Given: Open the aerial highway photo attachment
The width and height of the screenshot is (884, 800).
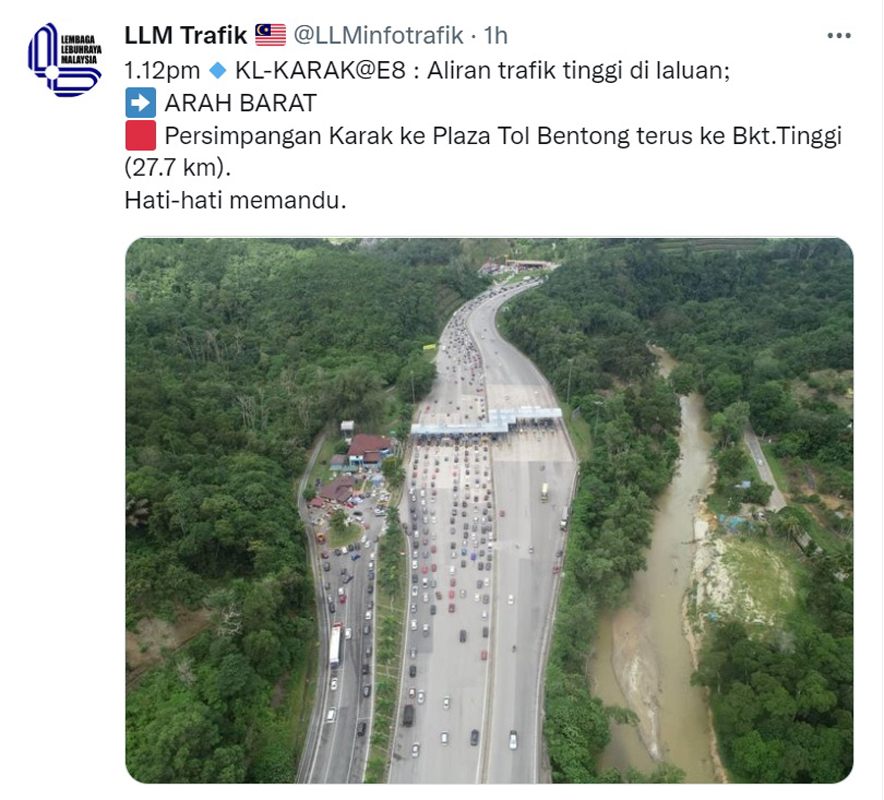Looking at the screenshot, I should point(489,510).
